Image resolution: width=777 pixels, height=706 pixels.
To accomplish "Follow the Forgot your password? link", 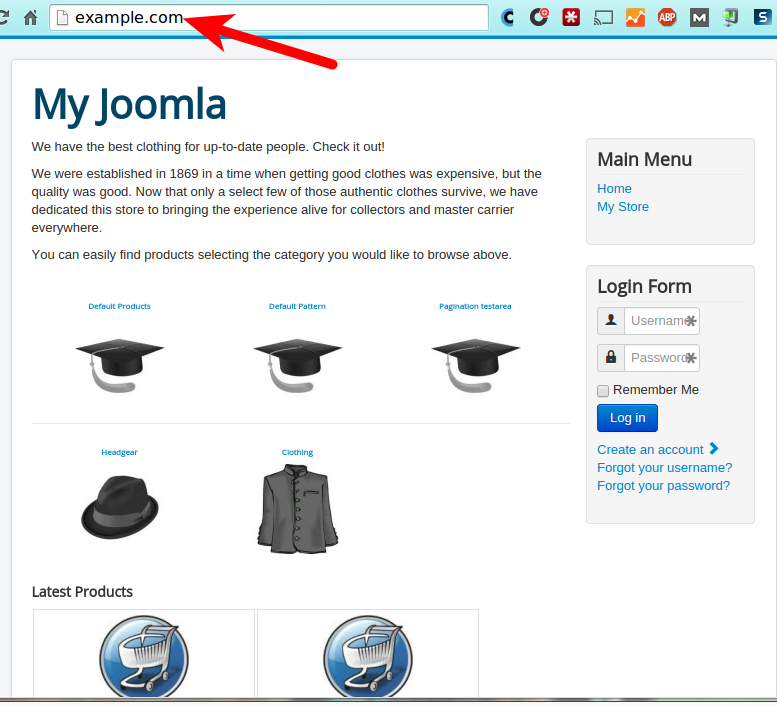I will point(663,486).
